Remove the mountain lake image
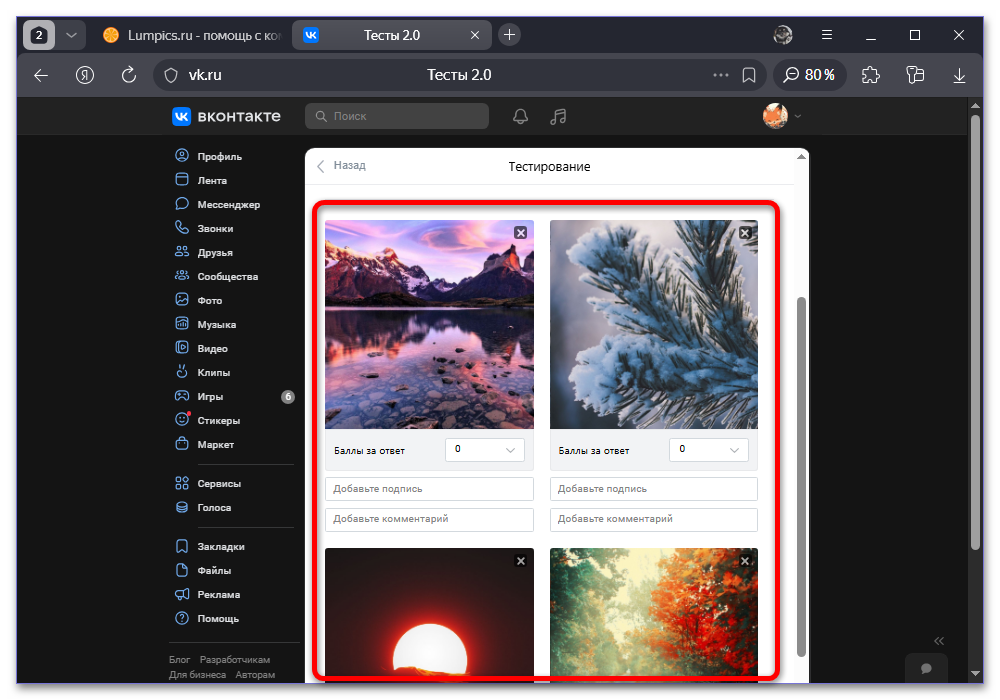This screenshot has width=1000, height=700. coord(520,233)
